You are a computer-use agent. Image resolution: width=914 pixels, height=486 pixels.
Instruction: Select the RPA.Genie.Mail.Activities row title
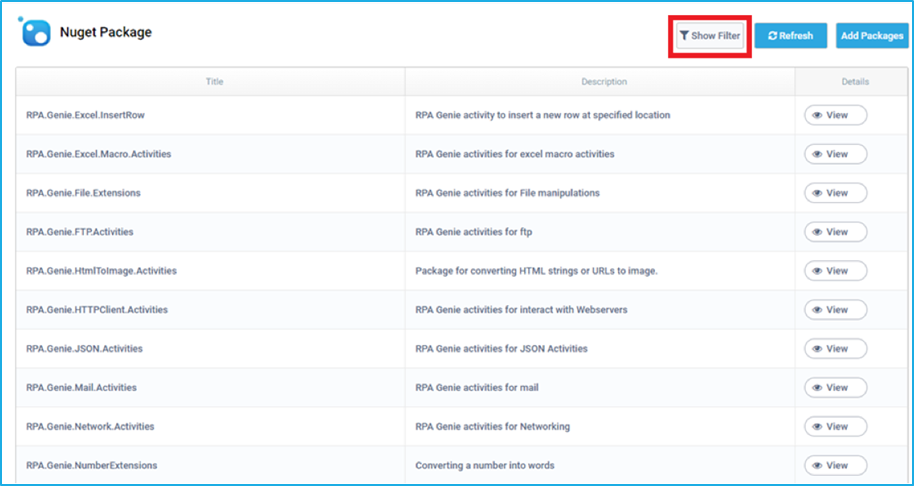81,387
